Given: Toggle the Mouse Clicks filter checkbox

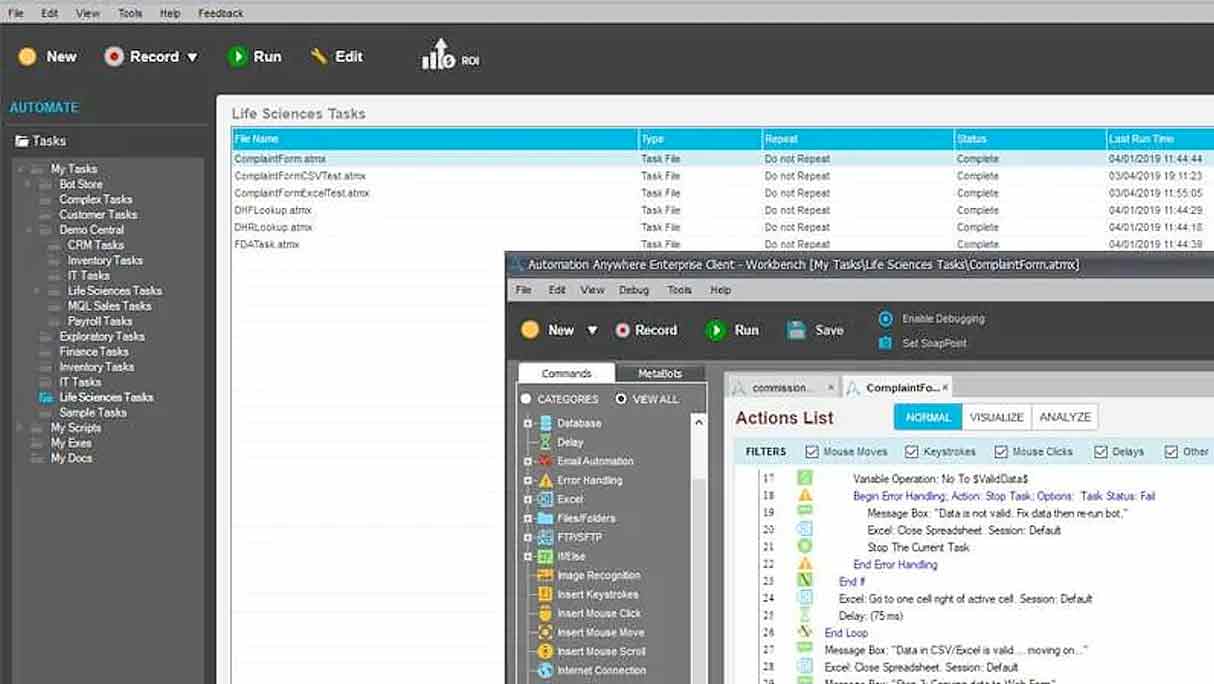Looking at the screenshot, I should (x=1000, y=452).
